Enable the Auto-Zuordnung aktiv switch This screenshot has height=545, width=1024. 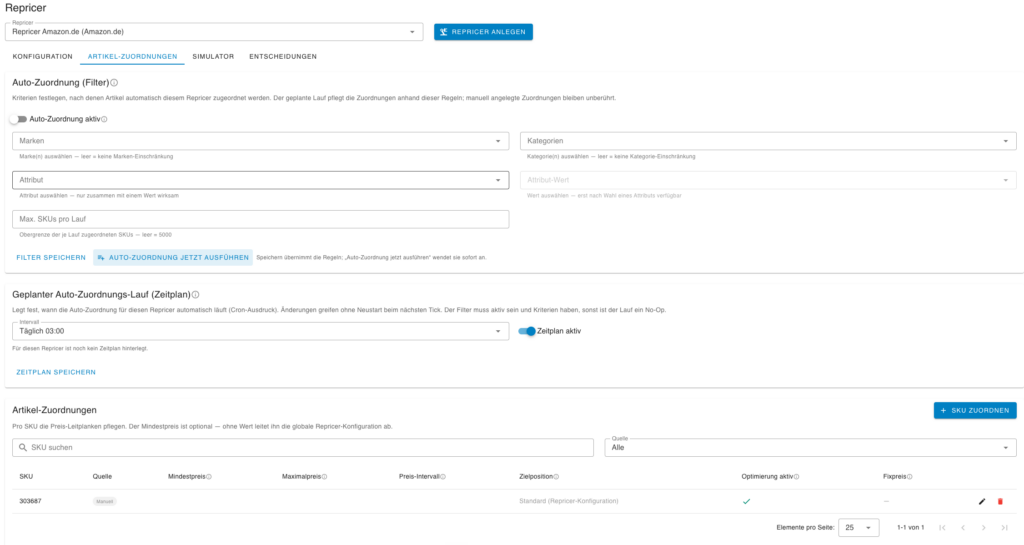point(18,119)
